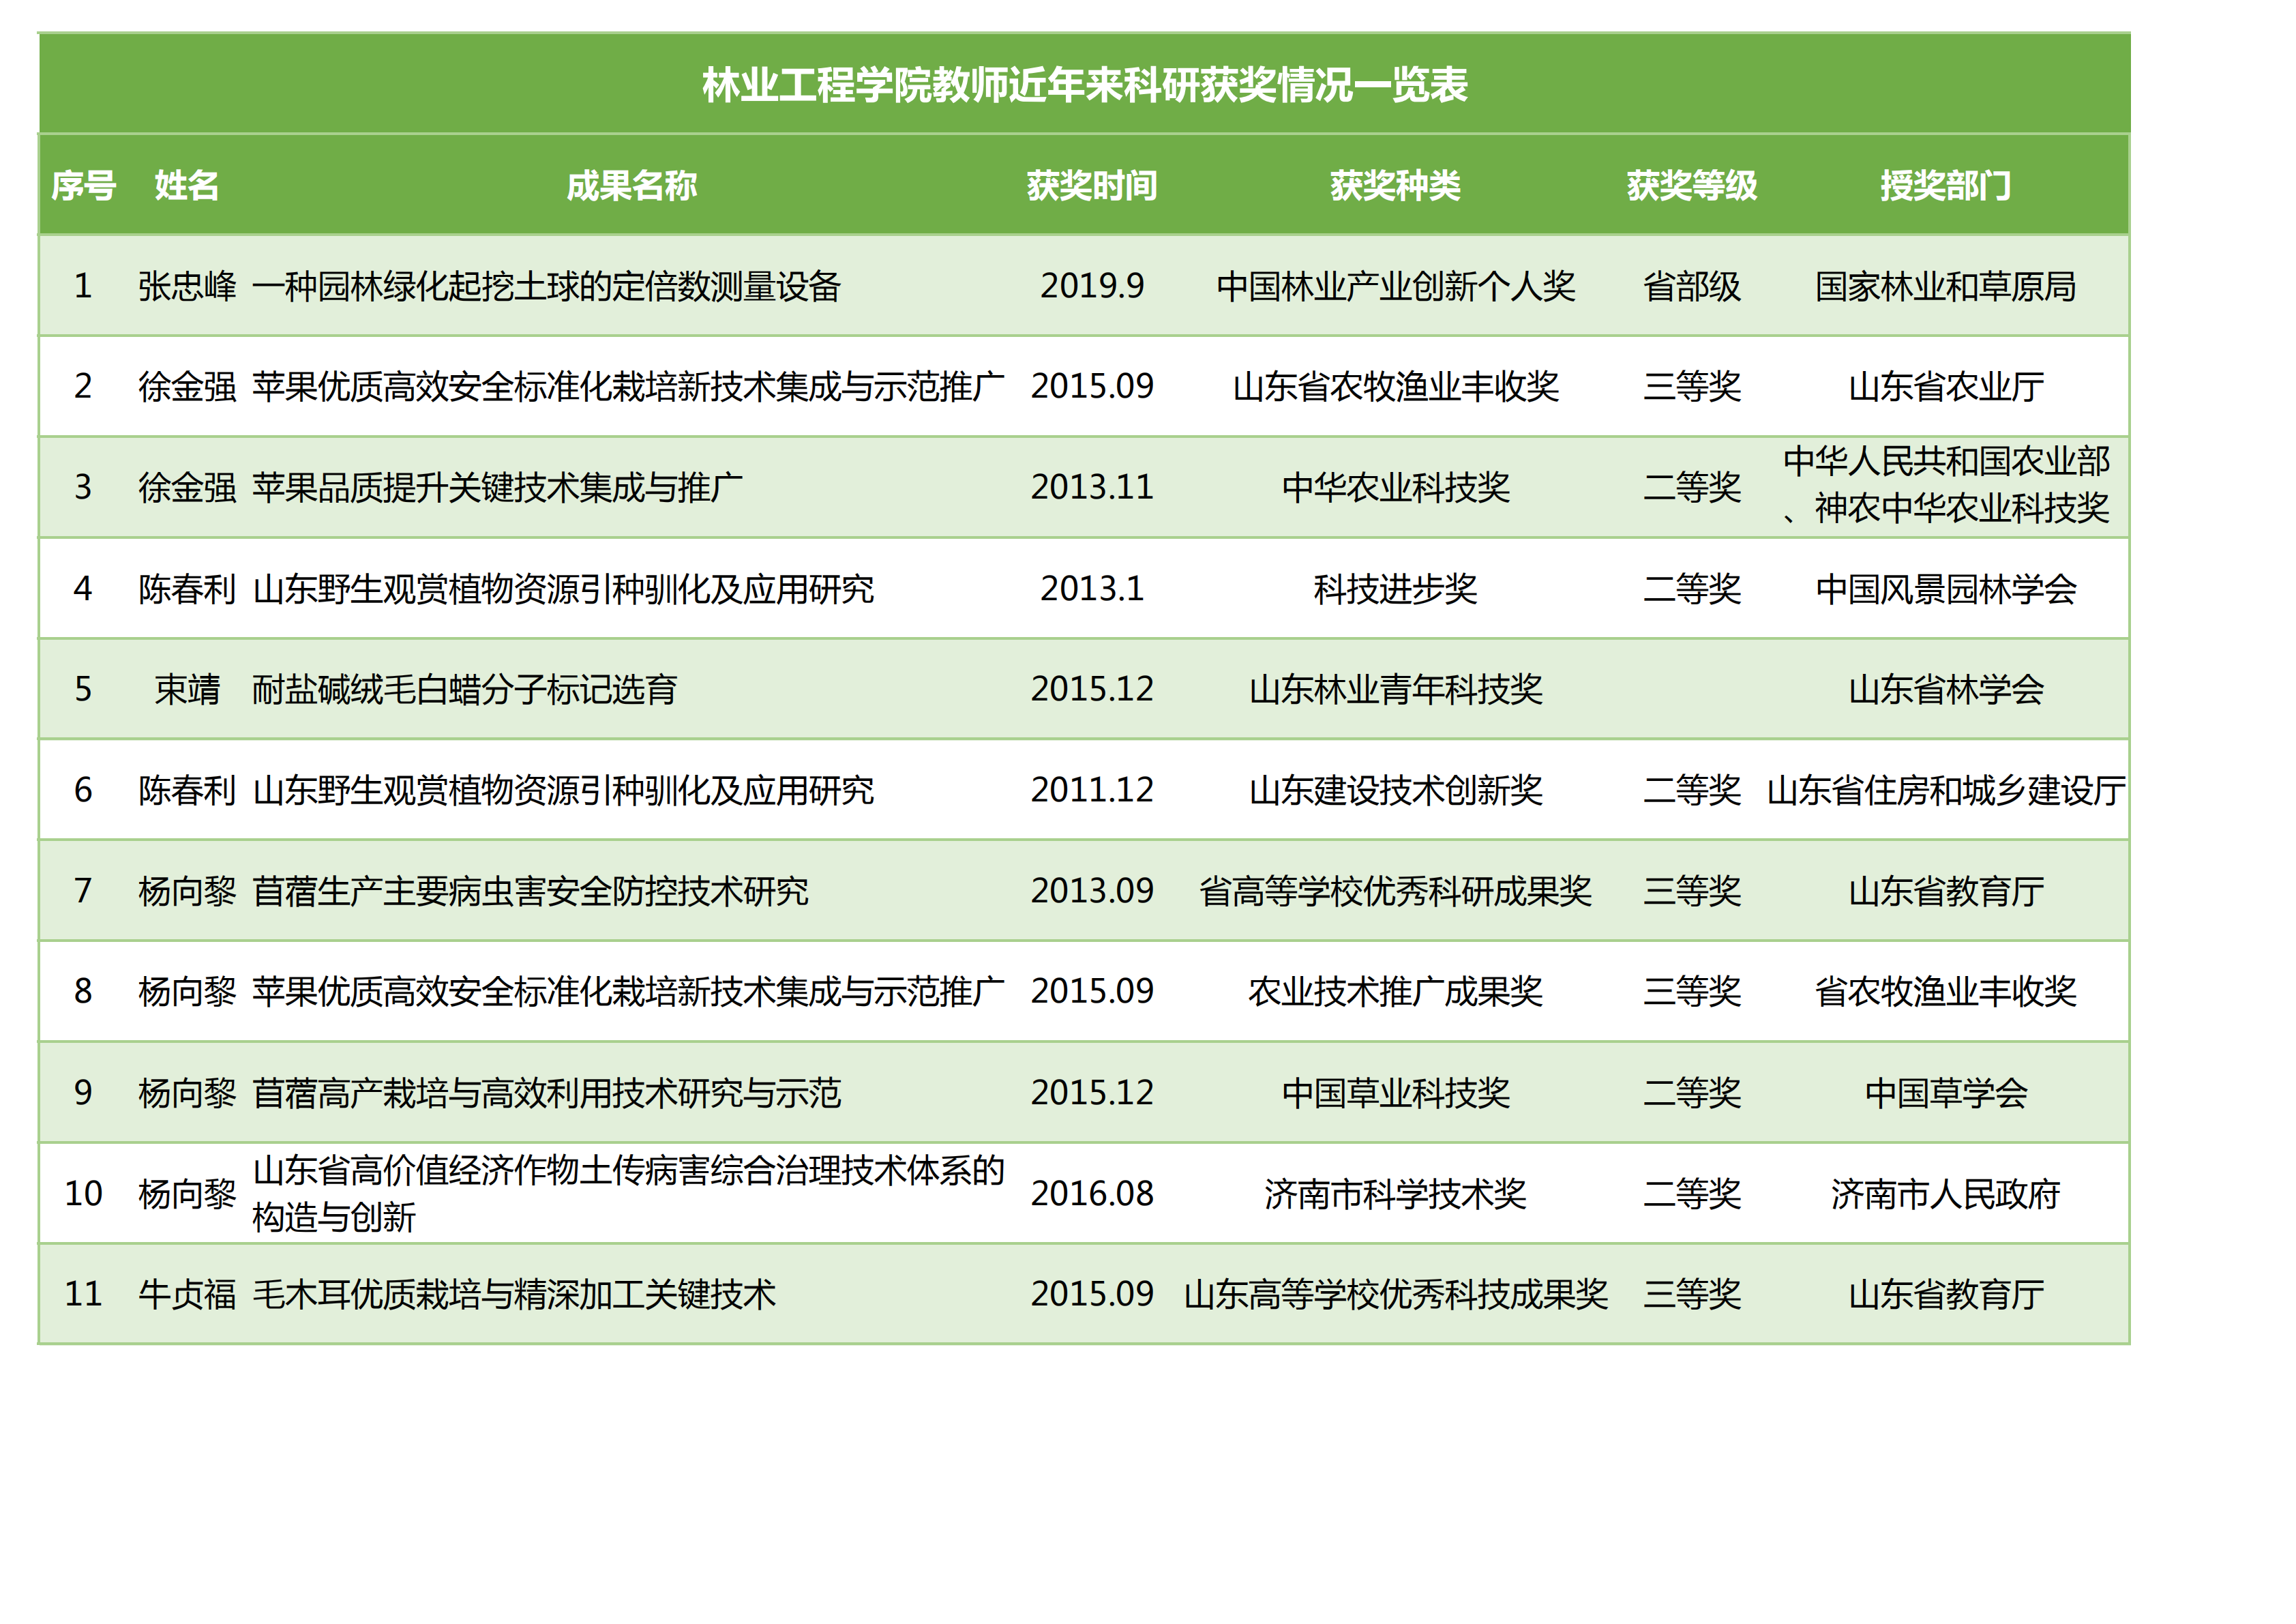Screen dimensions: 2296x1624
Task: Click the cell 山东高等学校优秀科技成果奖
Action: (x=1396, y=1294)
